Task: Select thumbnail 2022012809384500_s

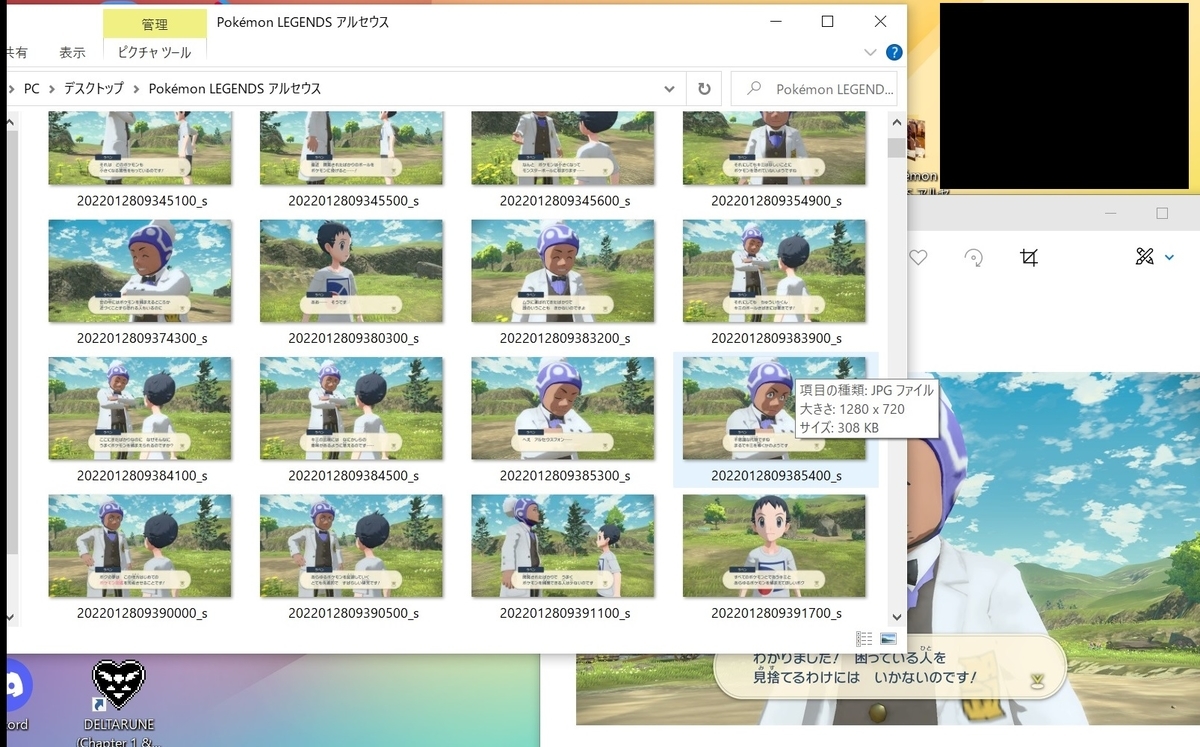Action: (352, 410)
